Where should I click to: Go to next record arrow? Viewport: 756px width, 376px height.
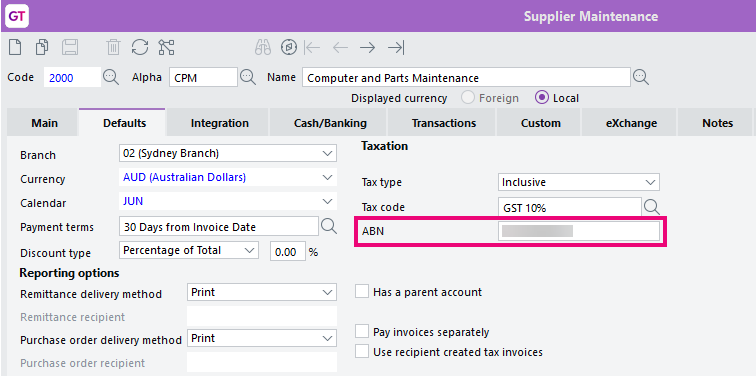pyautogui.click(x=367, y=47)
